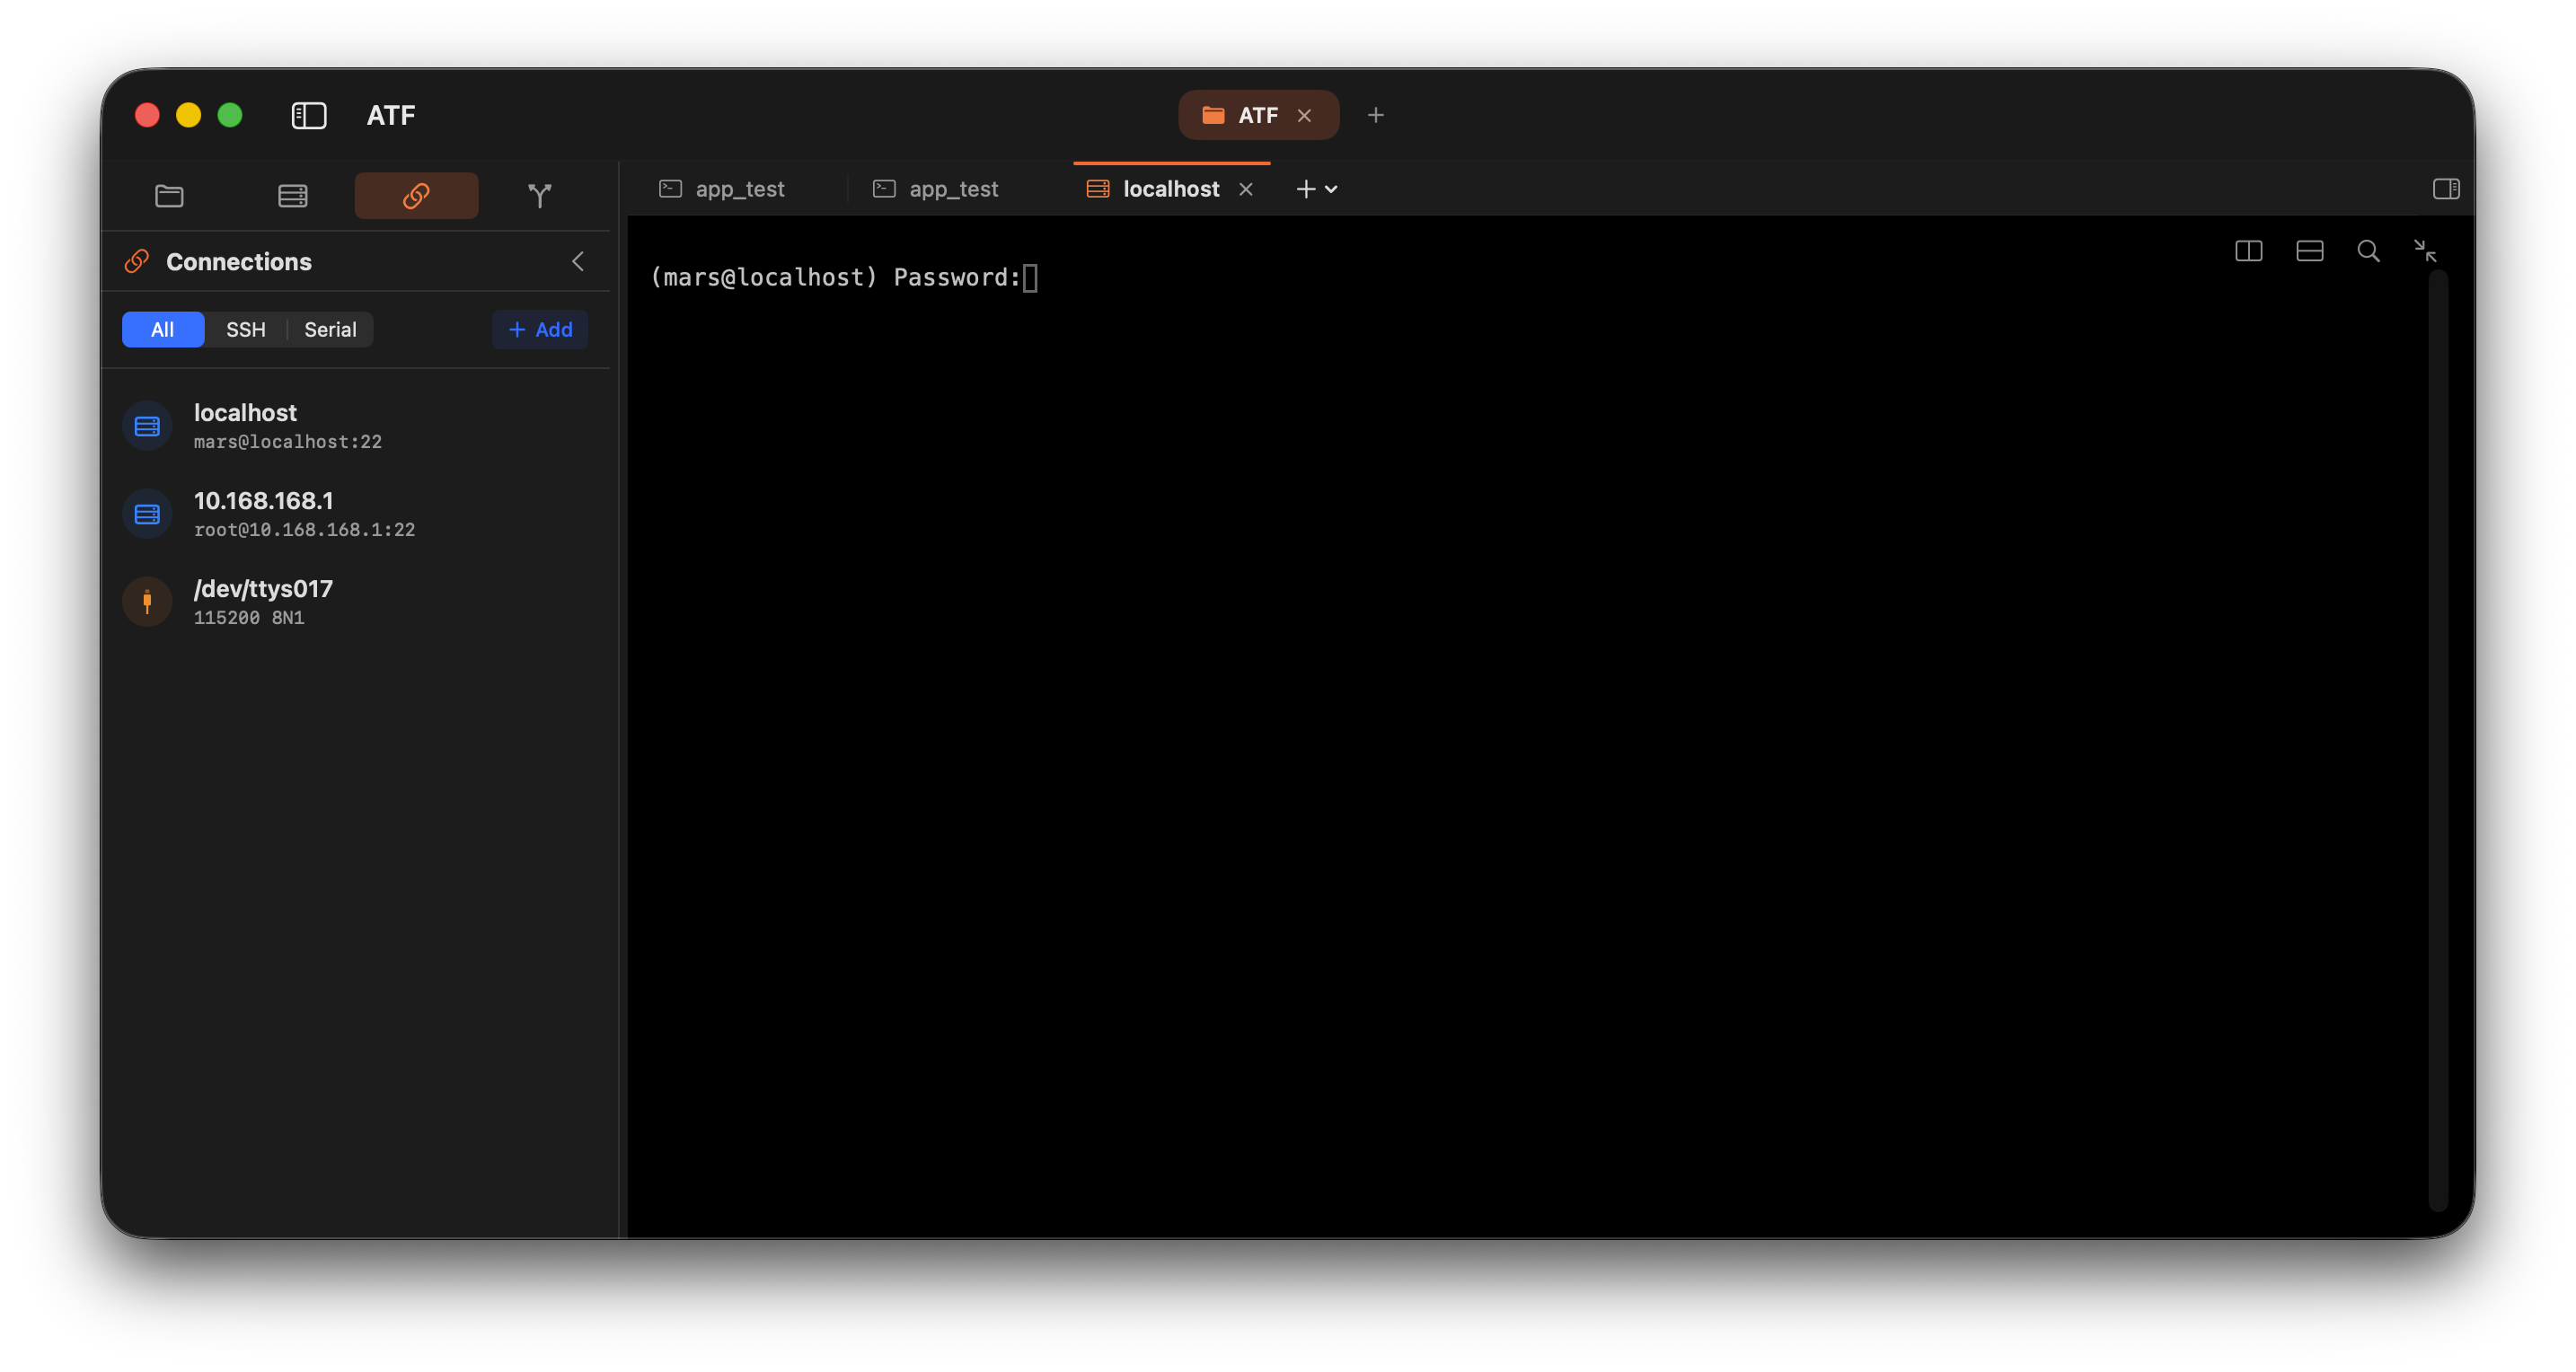Open the branch/git sidebar tab icon
The image size is (2576, 1372).
[540, 195]
